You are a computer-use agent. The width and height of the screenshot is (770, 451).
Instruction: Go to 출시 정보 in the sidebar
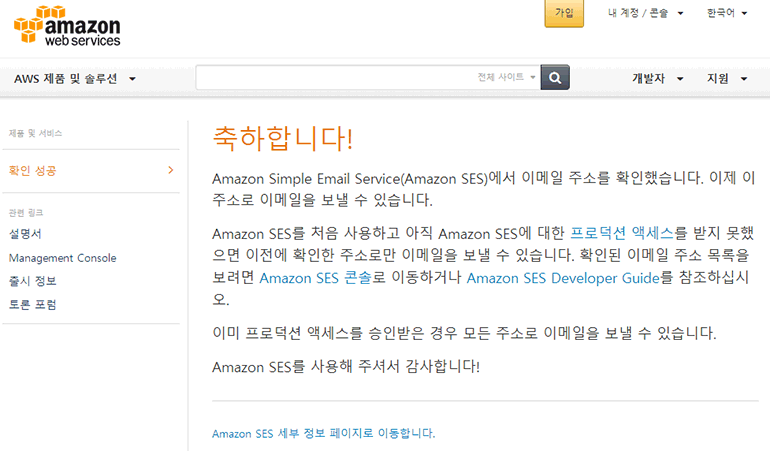32,281
